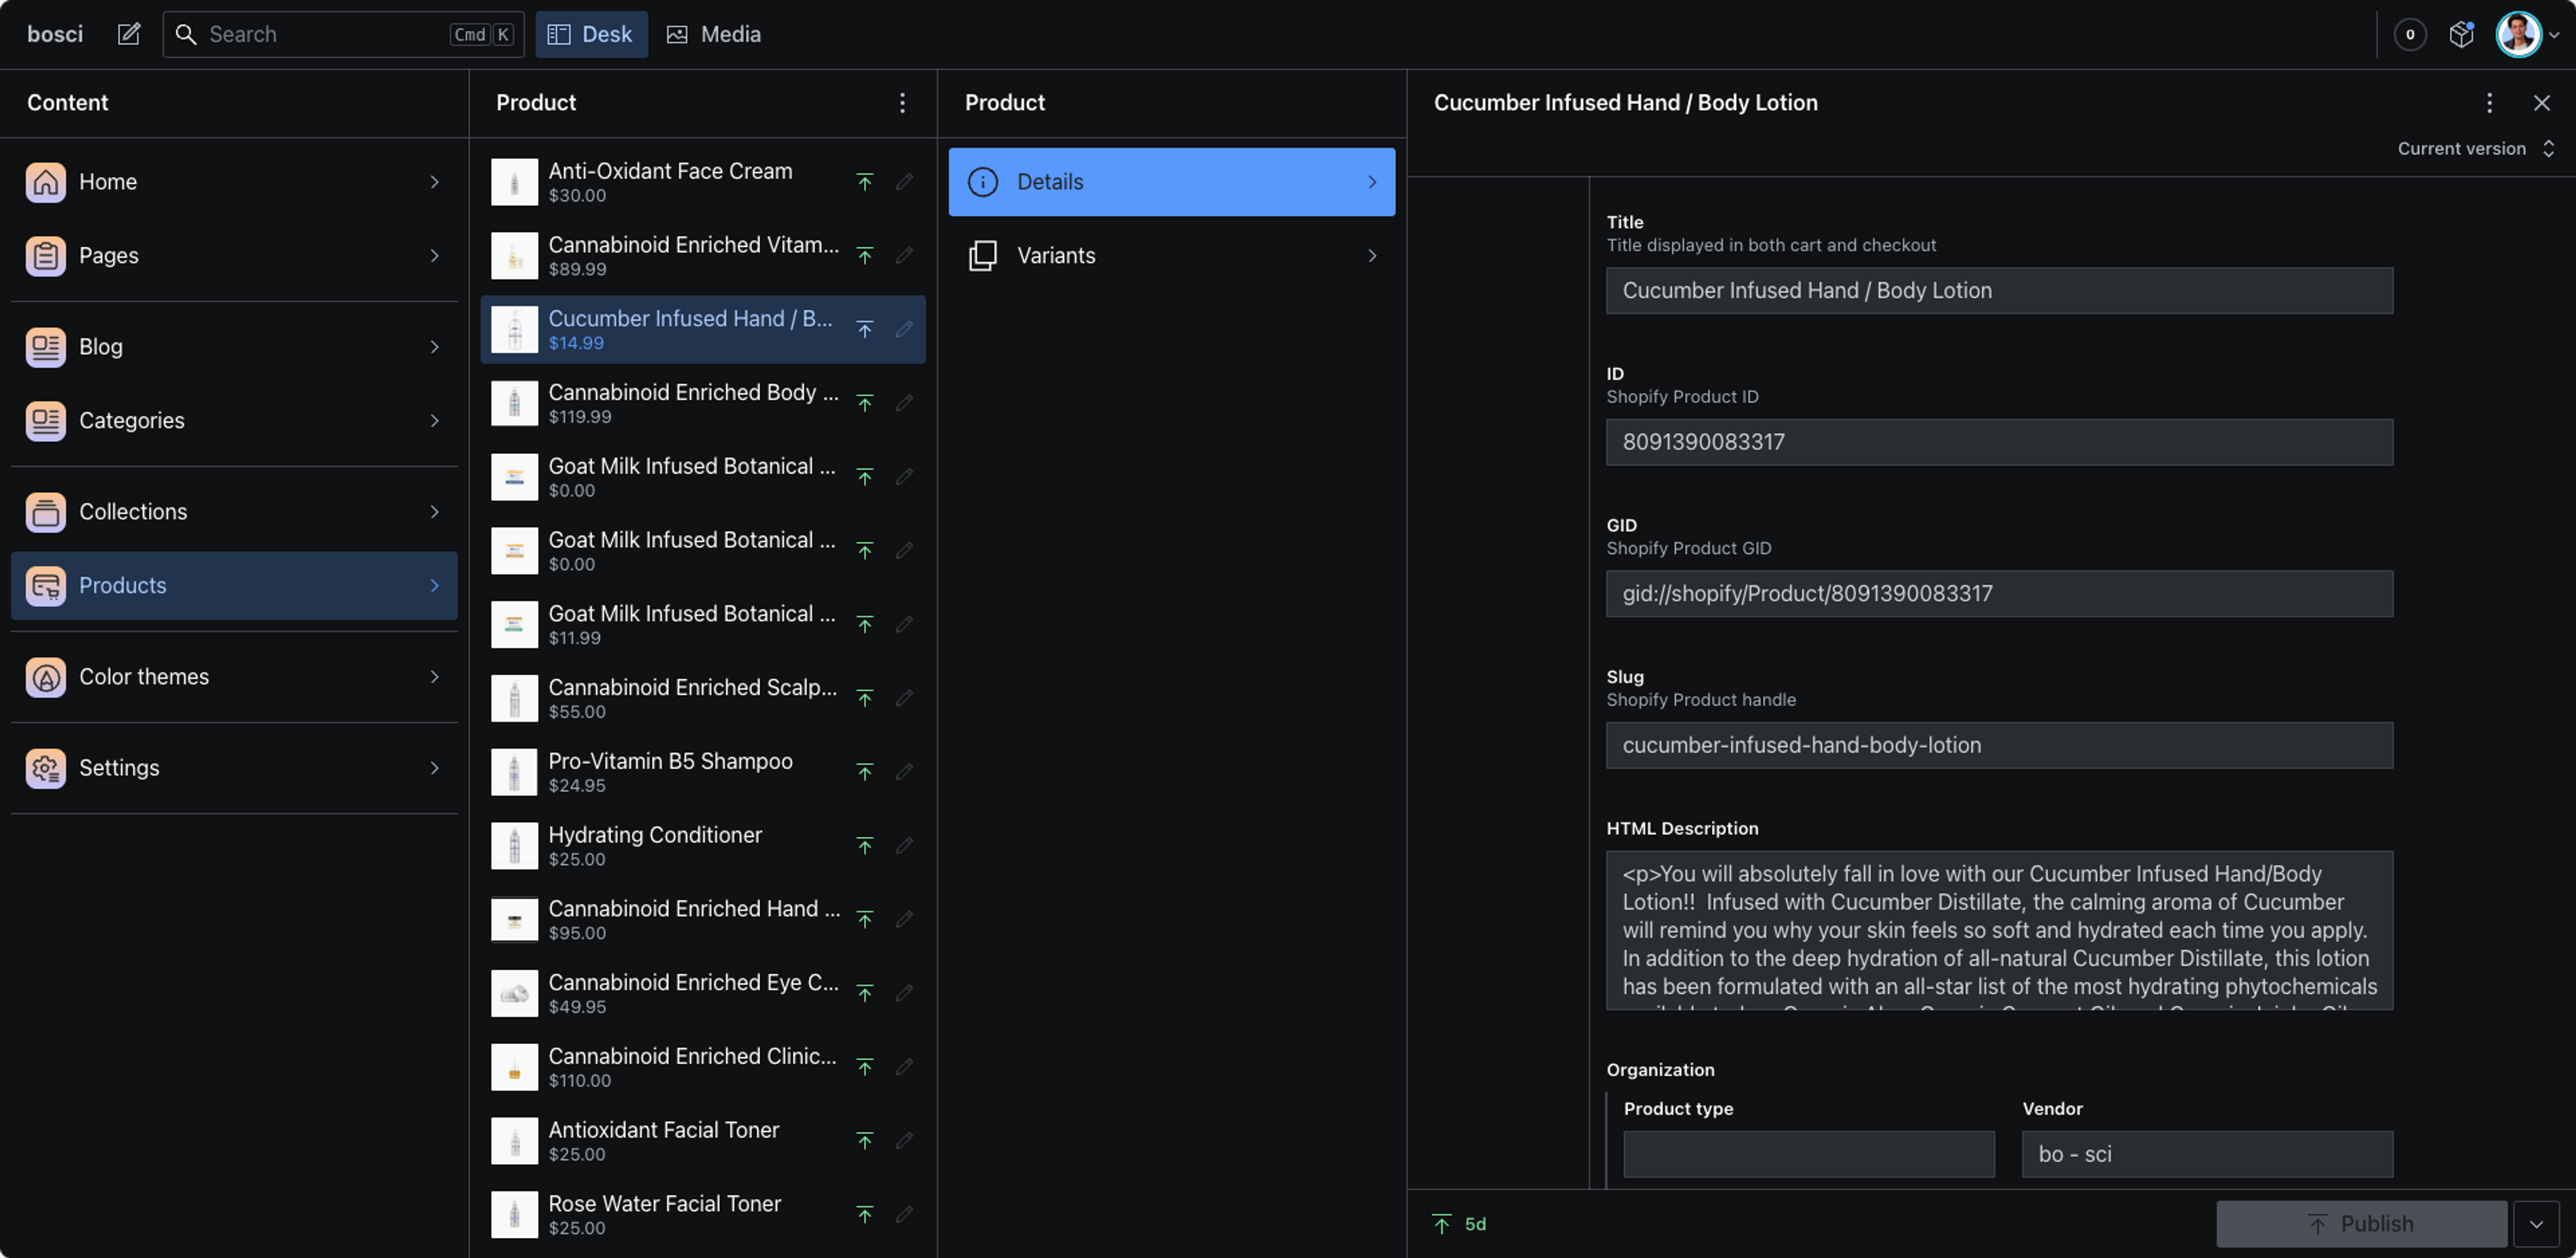The image size is (2576, 1258).
Task: Click into the Product type input field
Action: click(x=1808, y=1154)
